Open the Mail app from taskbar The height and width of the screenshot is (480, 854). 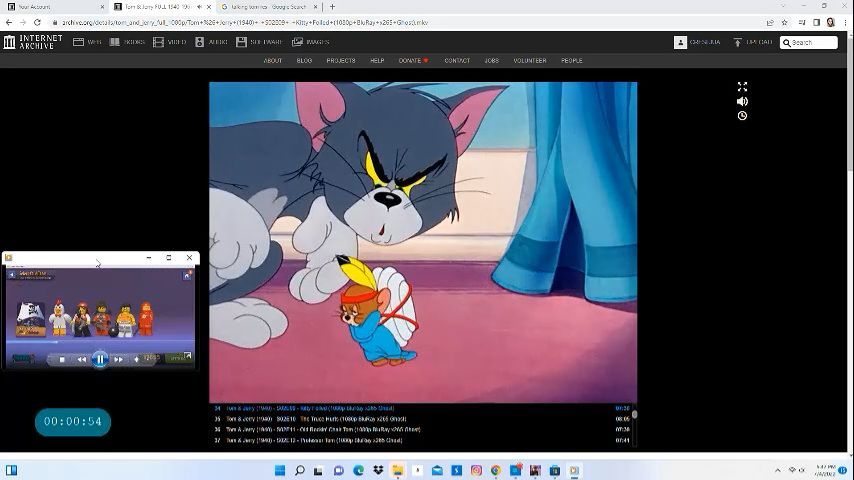click(437, 470)
